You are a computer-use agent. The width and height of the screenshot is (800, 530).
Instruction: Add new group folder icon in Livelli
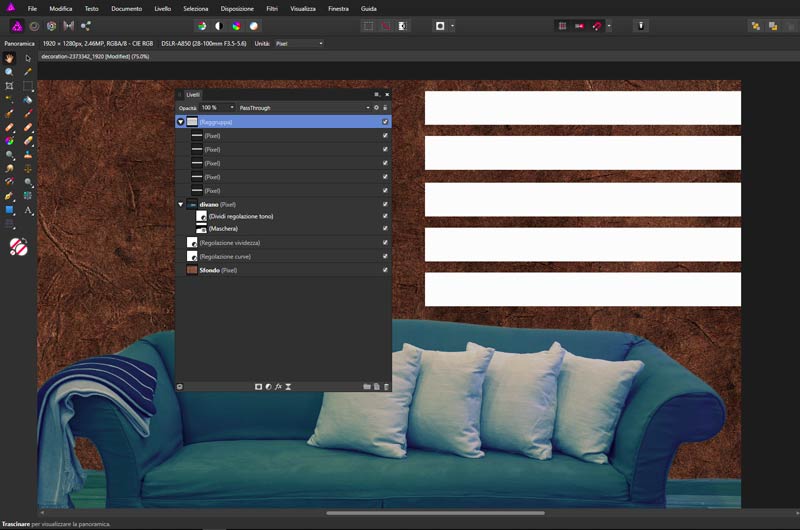(x=367, y=387)
